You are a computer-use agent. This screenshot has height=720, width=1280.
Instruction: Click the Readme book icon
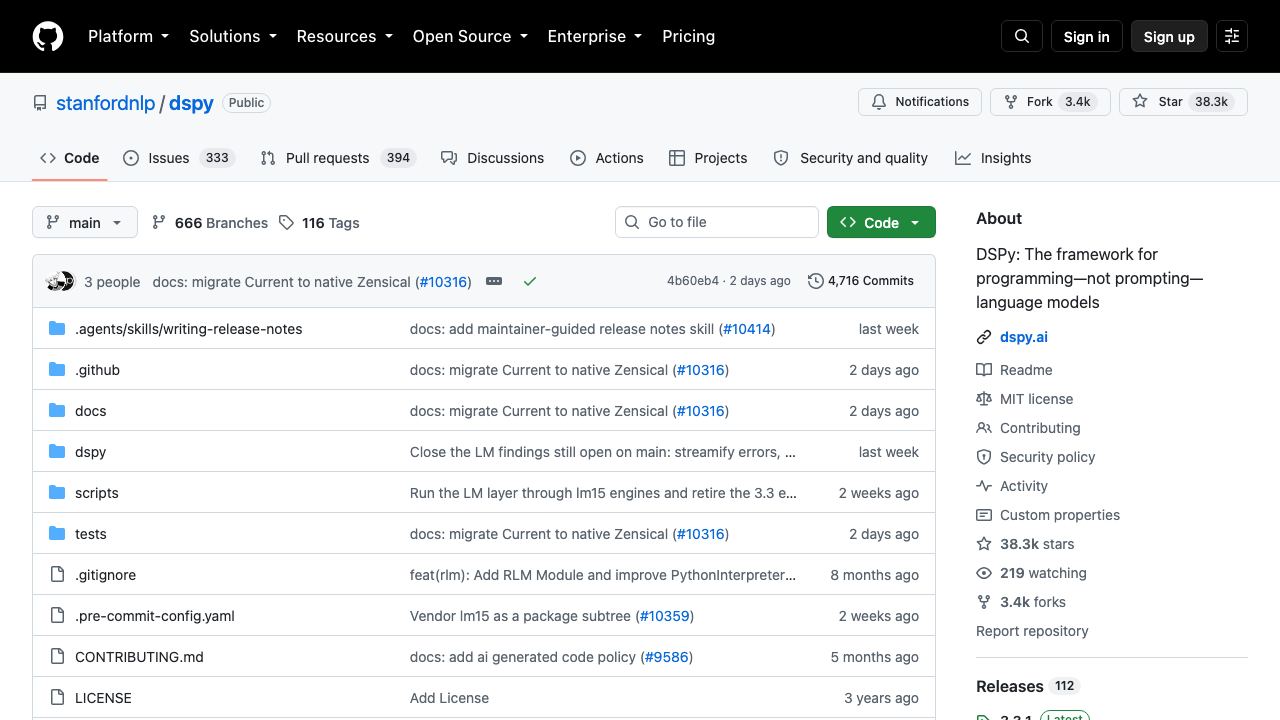coord(984,370)
